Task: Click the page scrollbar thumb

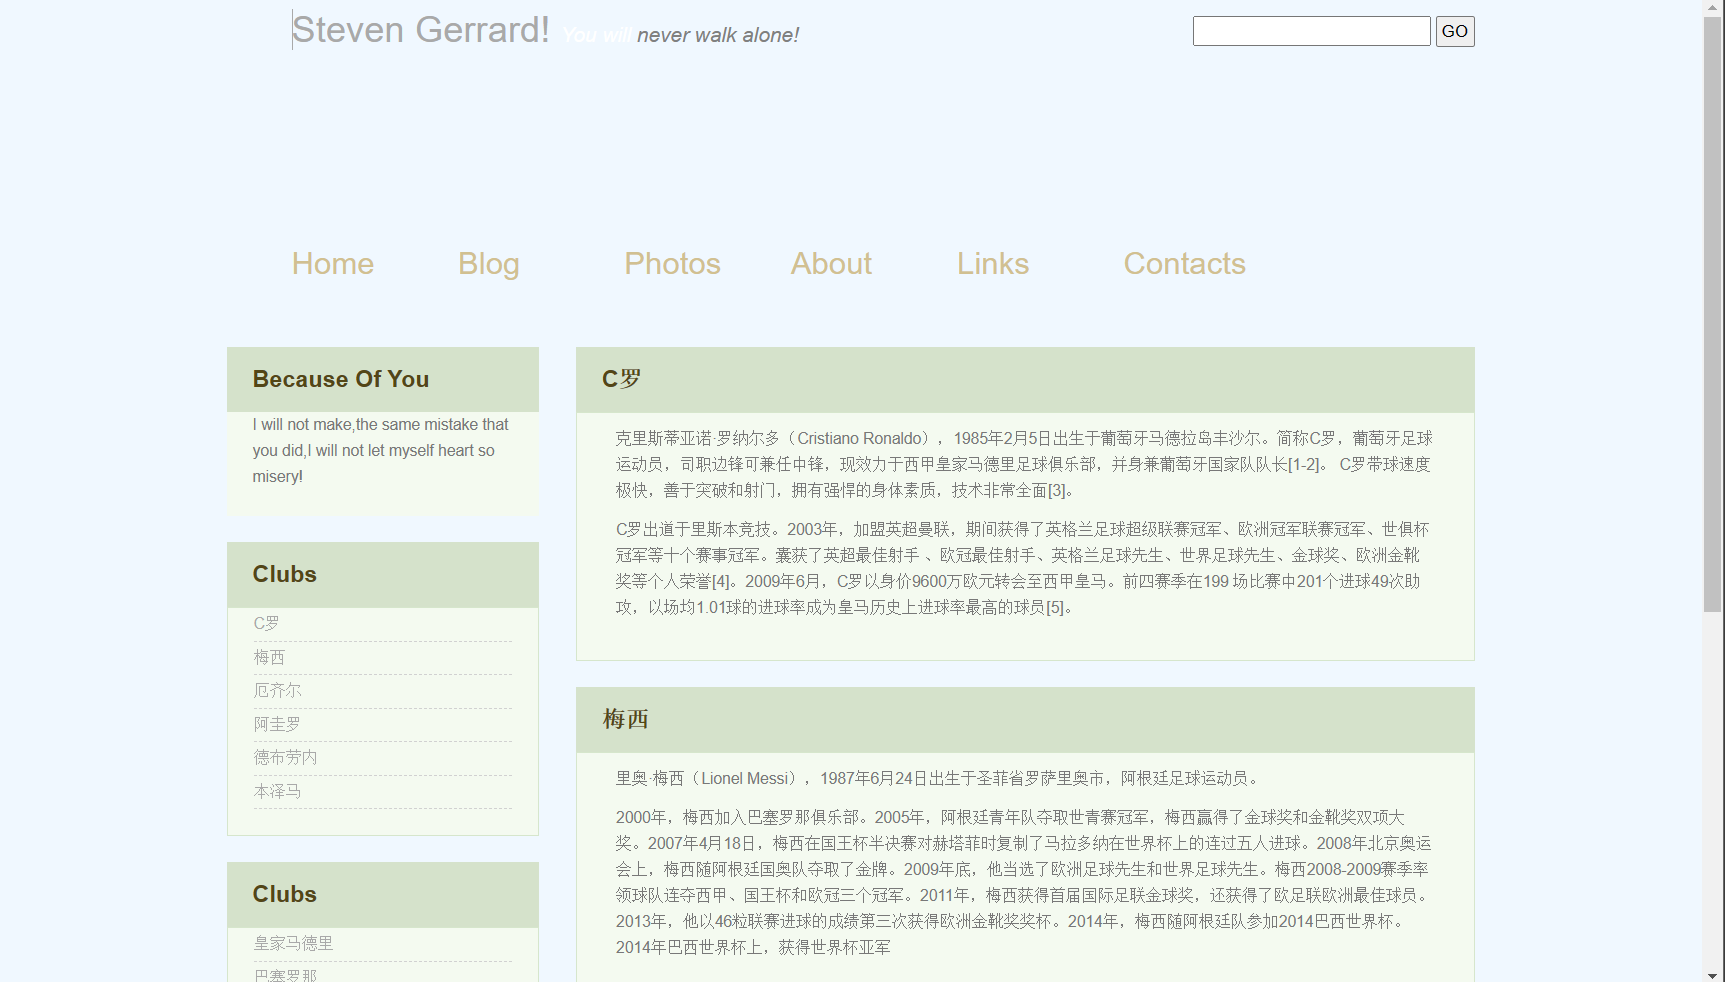Action: (1713, 312)
